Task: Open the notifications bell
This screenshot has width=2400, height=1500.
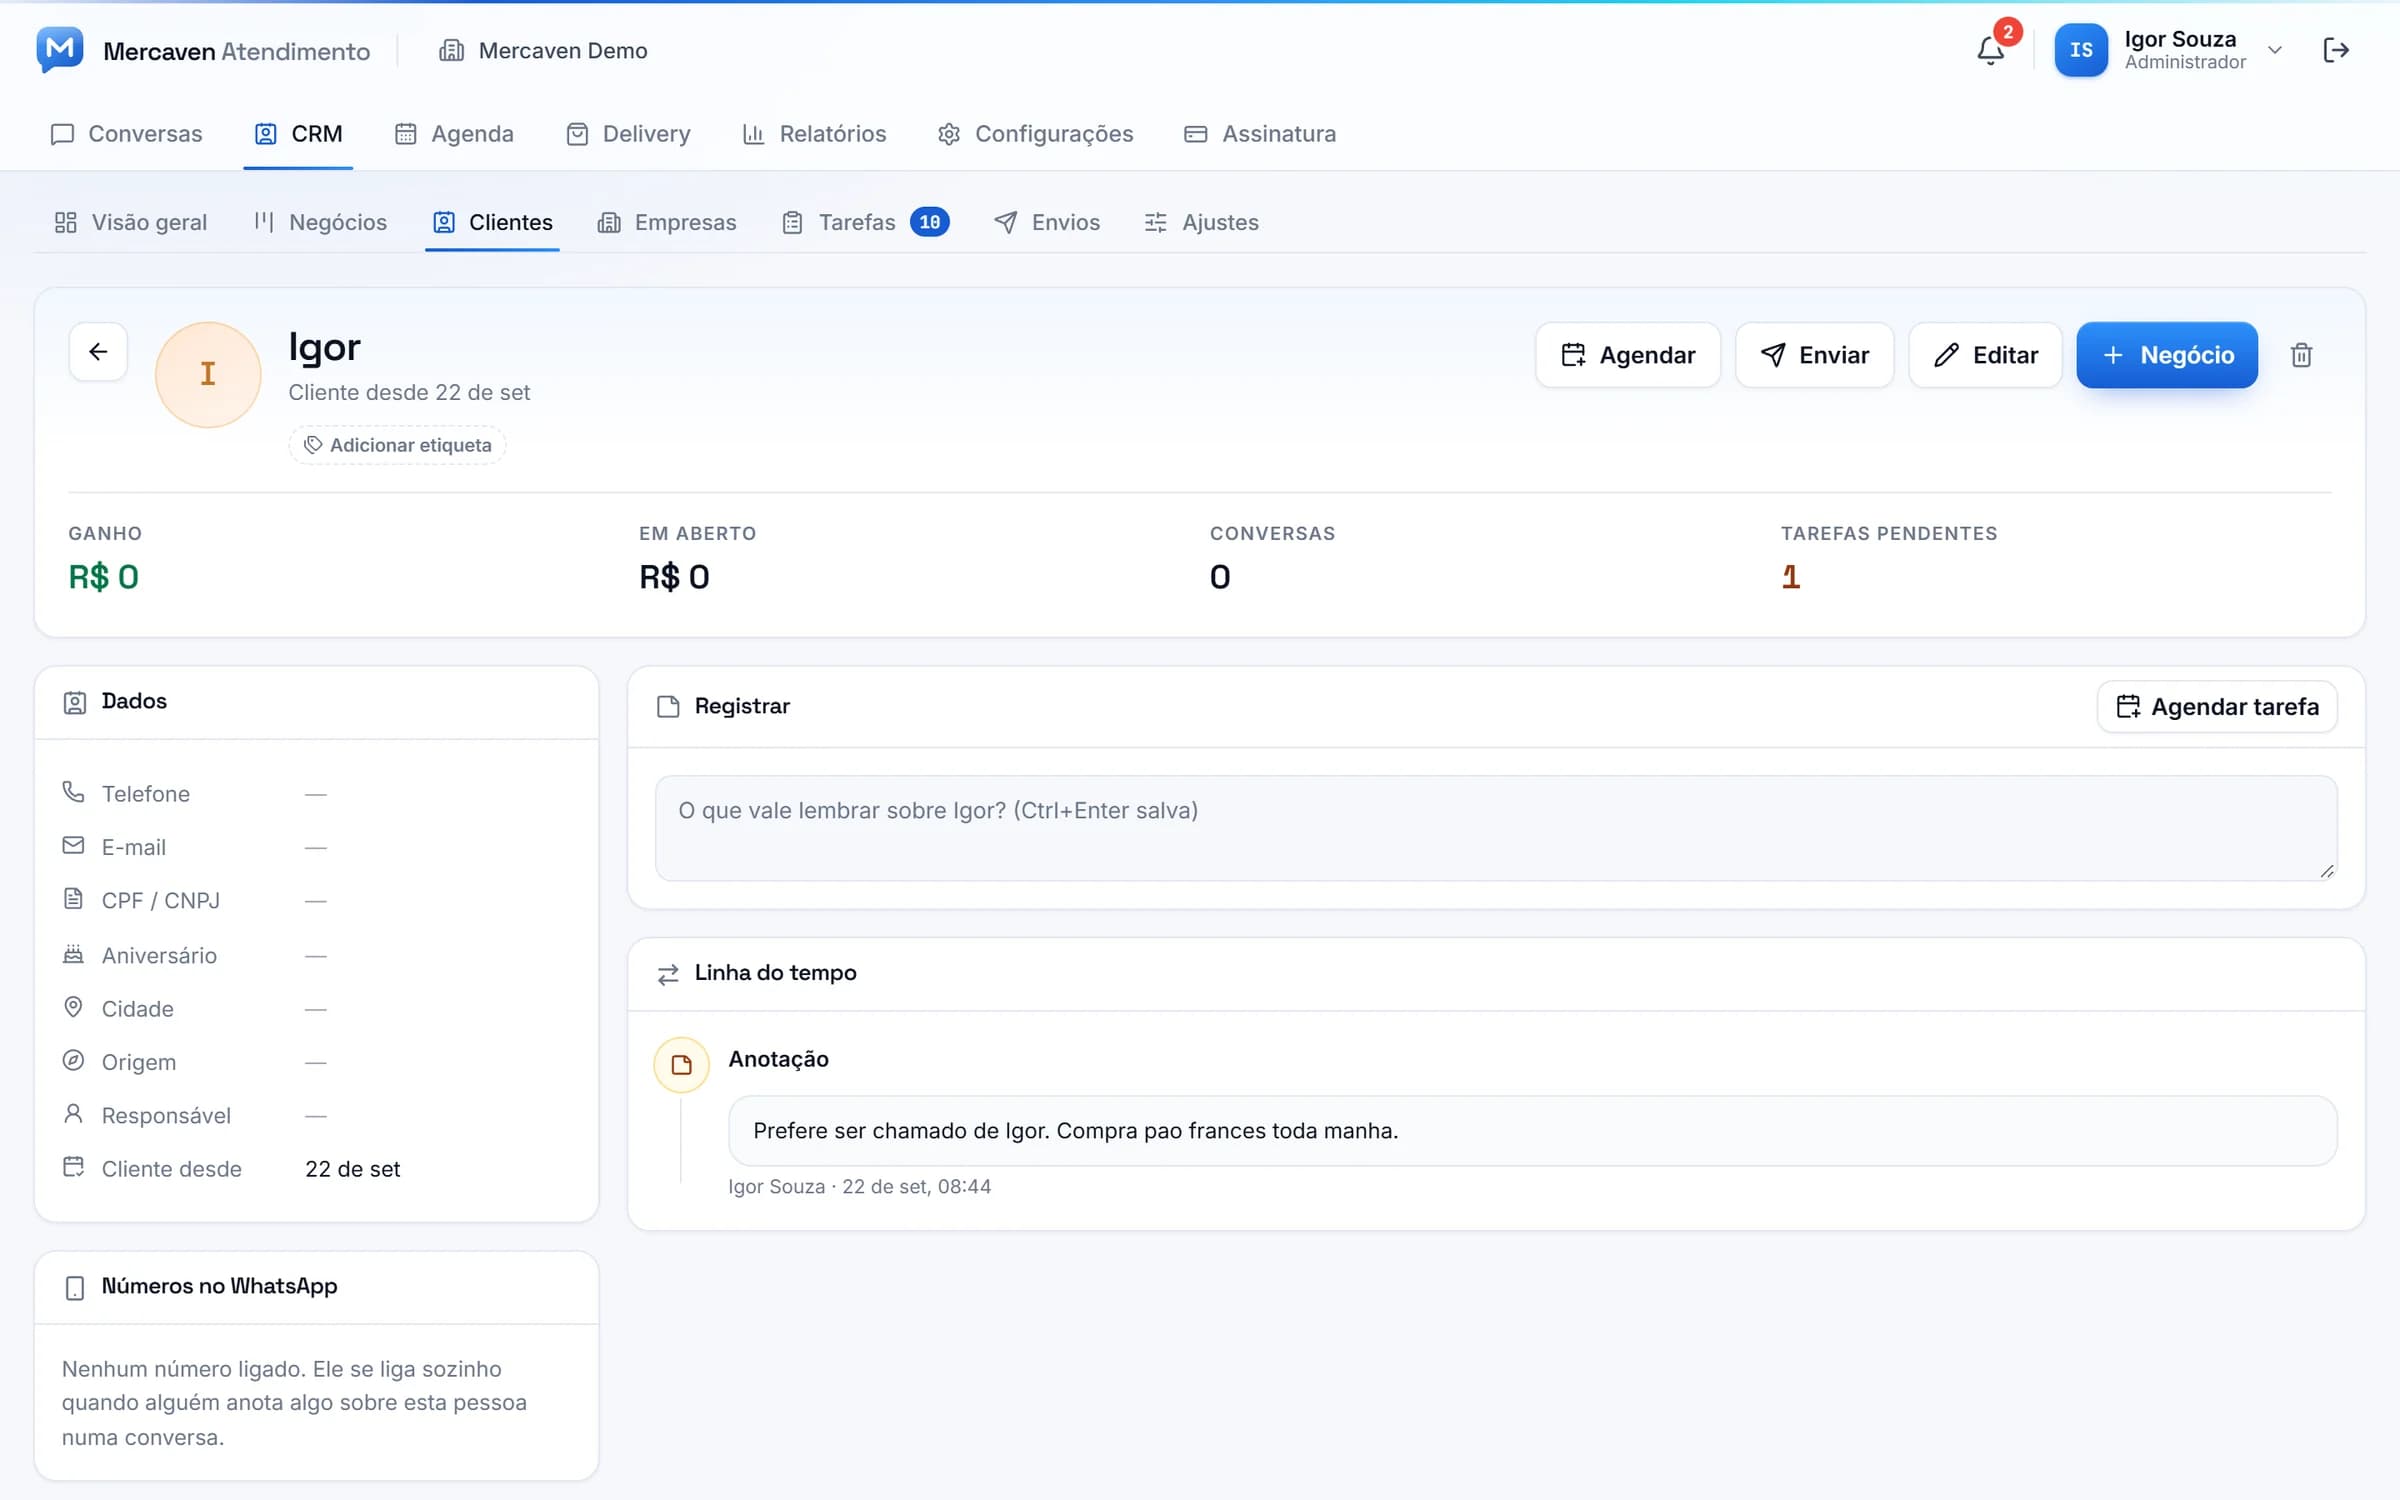Action: [x=1990, y=50]
